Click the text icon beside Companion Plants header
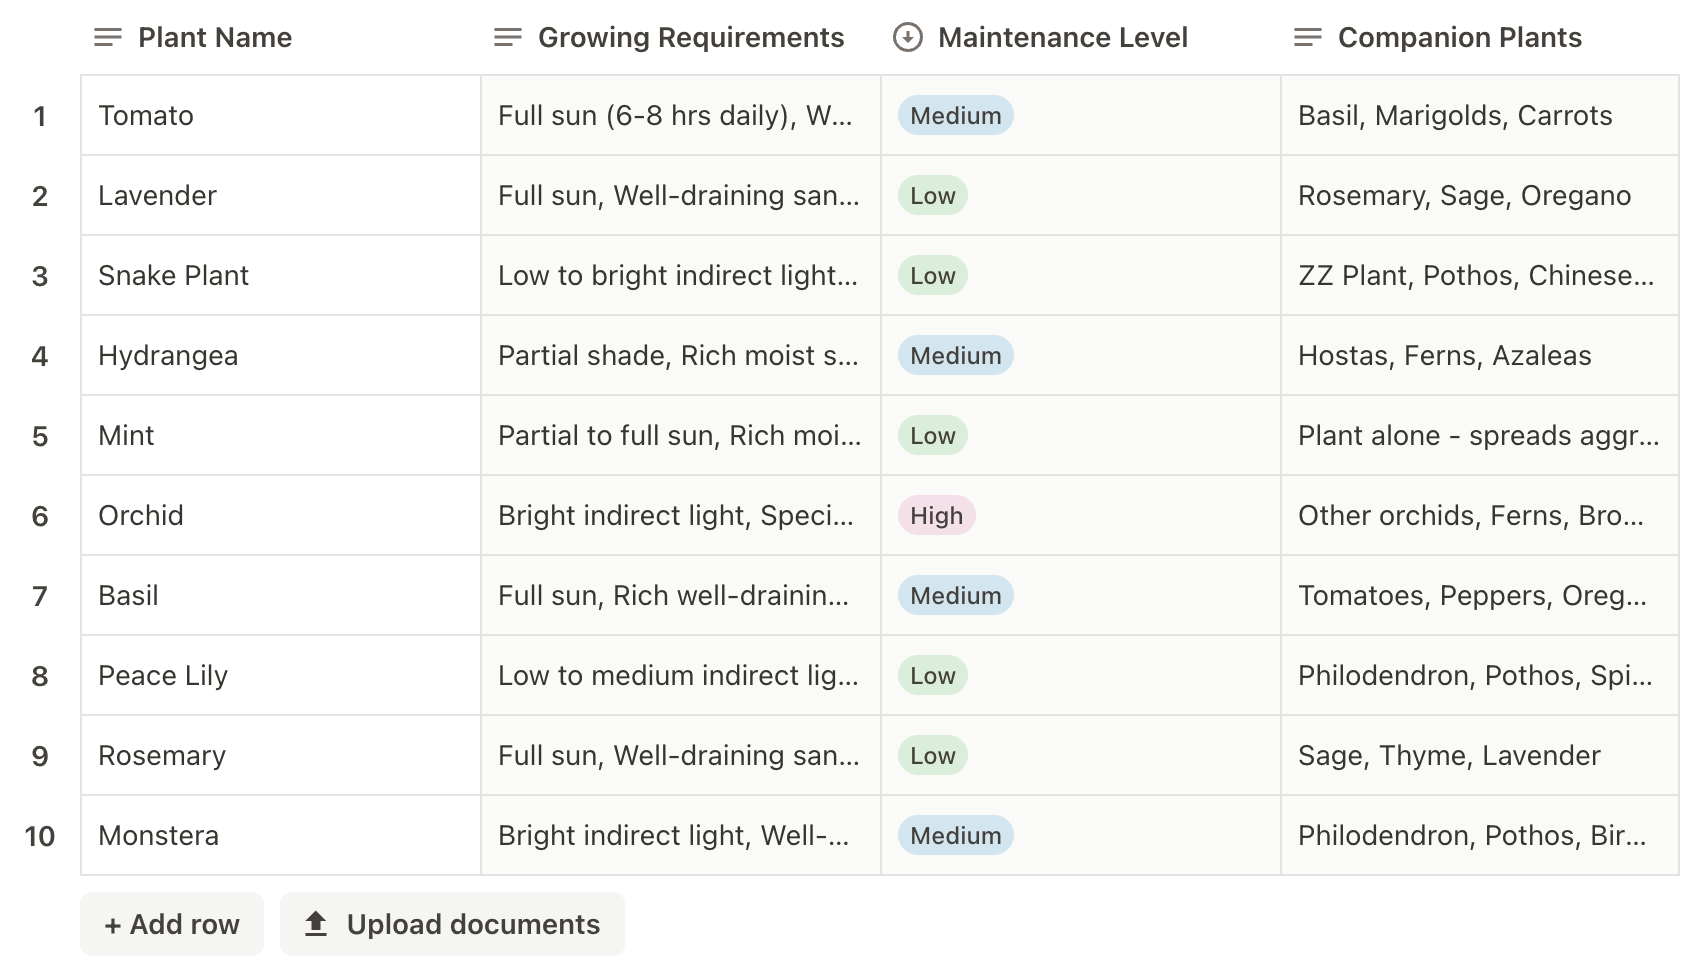 tap(1308, 38)
